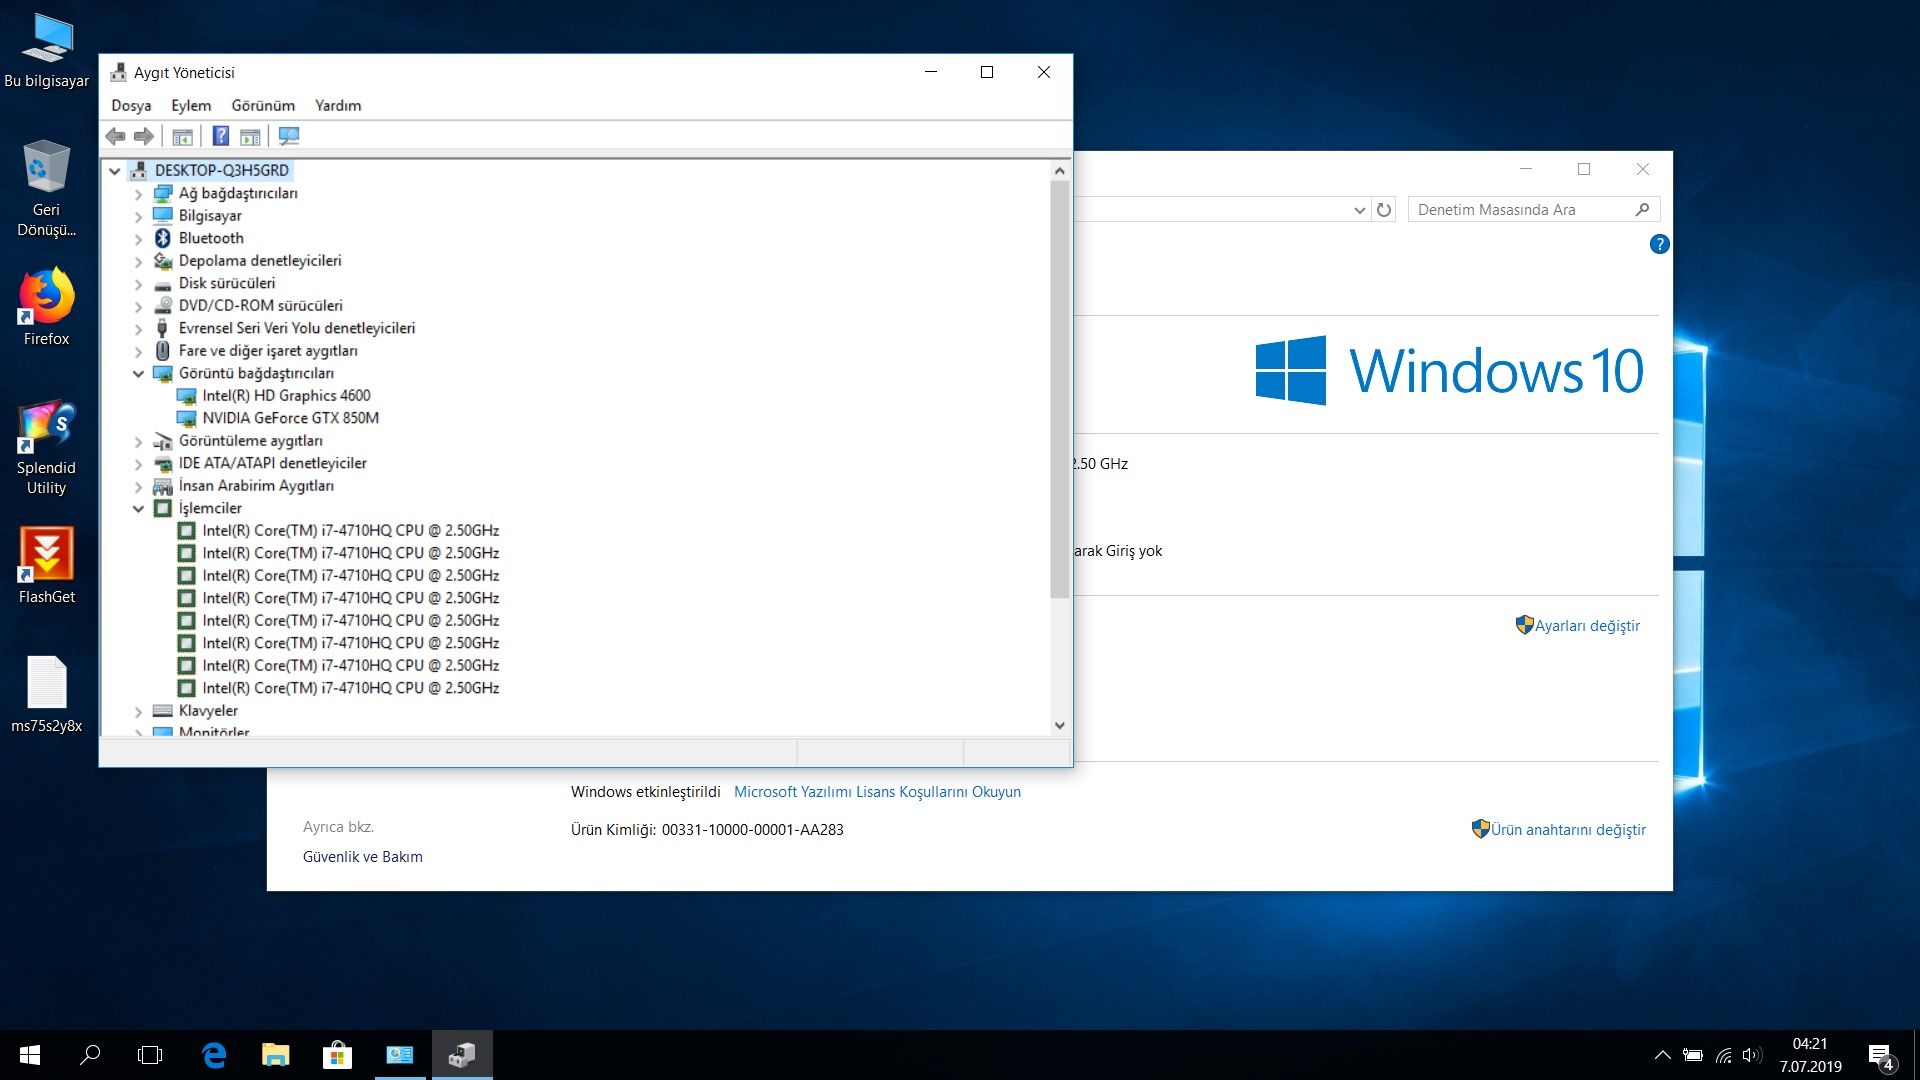Open the Action Center notifications icon
Screen dimensions: 1920x1080
point(1880,1056)
